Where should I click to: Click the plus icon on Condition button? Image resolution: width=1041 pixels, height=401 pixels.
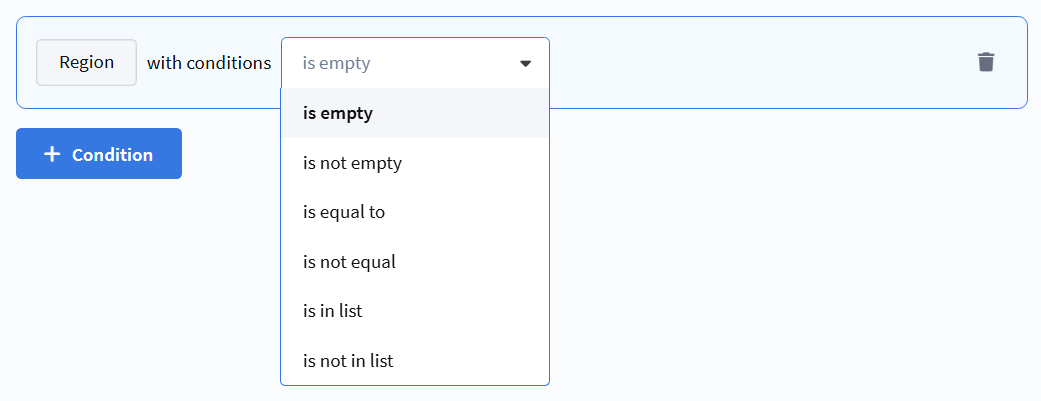pyautogui.click(x=52, y=154)
